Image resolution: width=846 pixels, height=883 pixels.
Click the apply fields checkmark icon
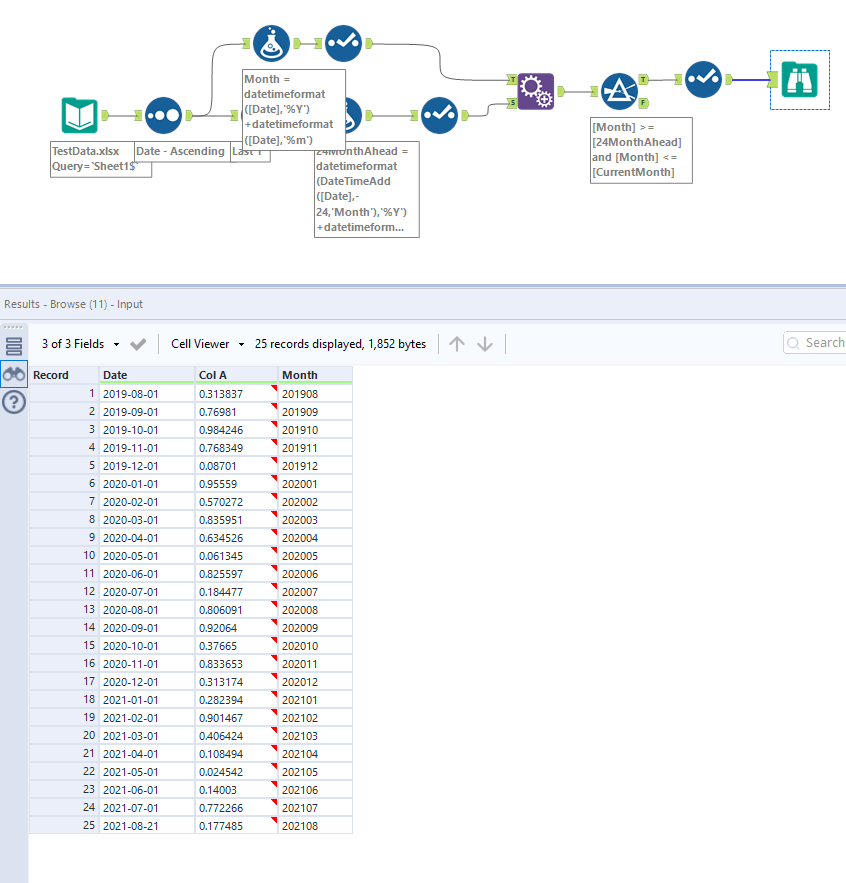[138, 344]
